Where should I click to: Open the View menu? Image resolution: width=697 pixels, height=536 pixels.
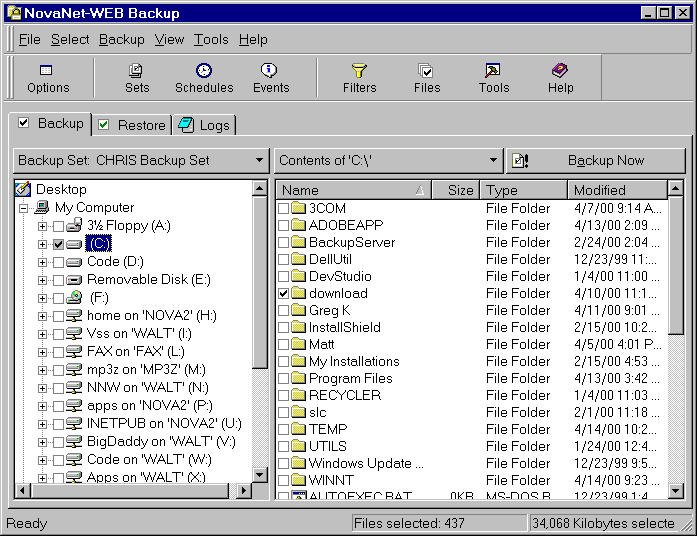[169, 40]
